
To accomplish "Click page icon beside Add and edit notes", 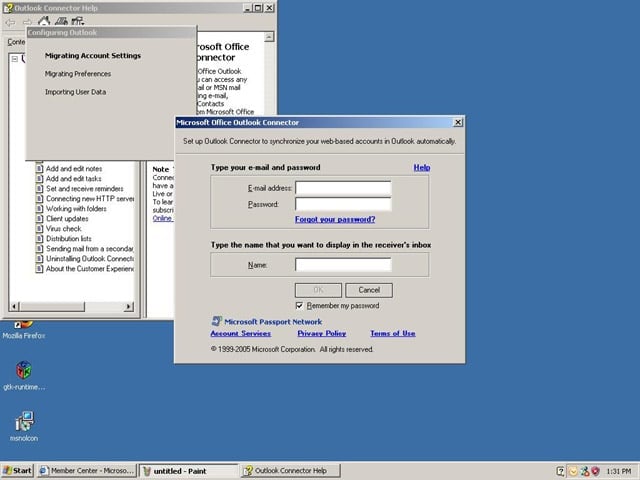I will 39,169.
